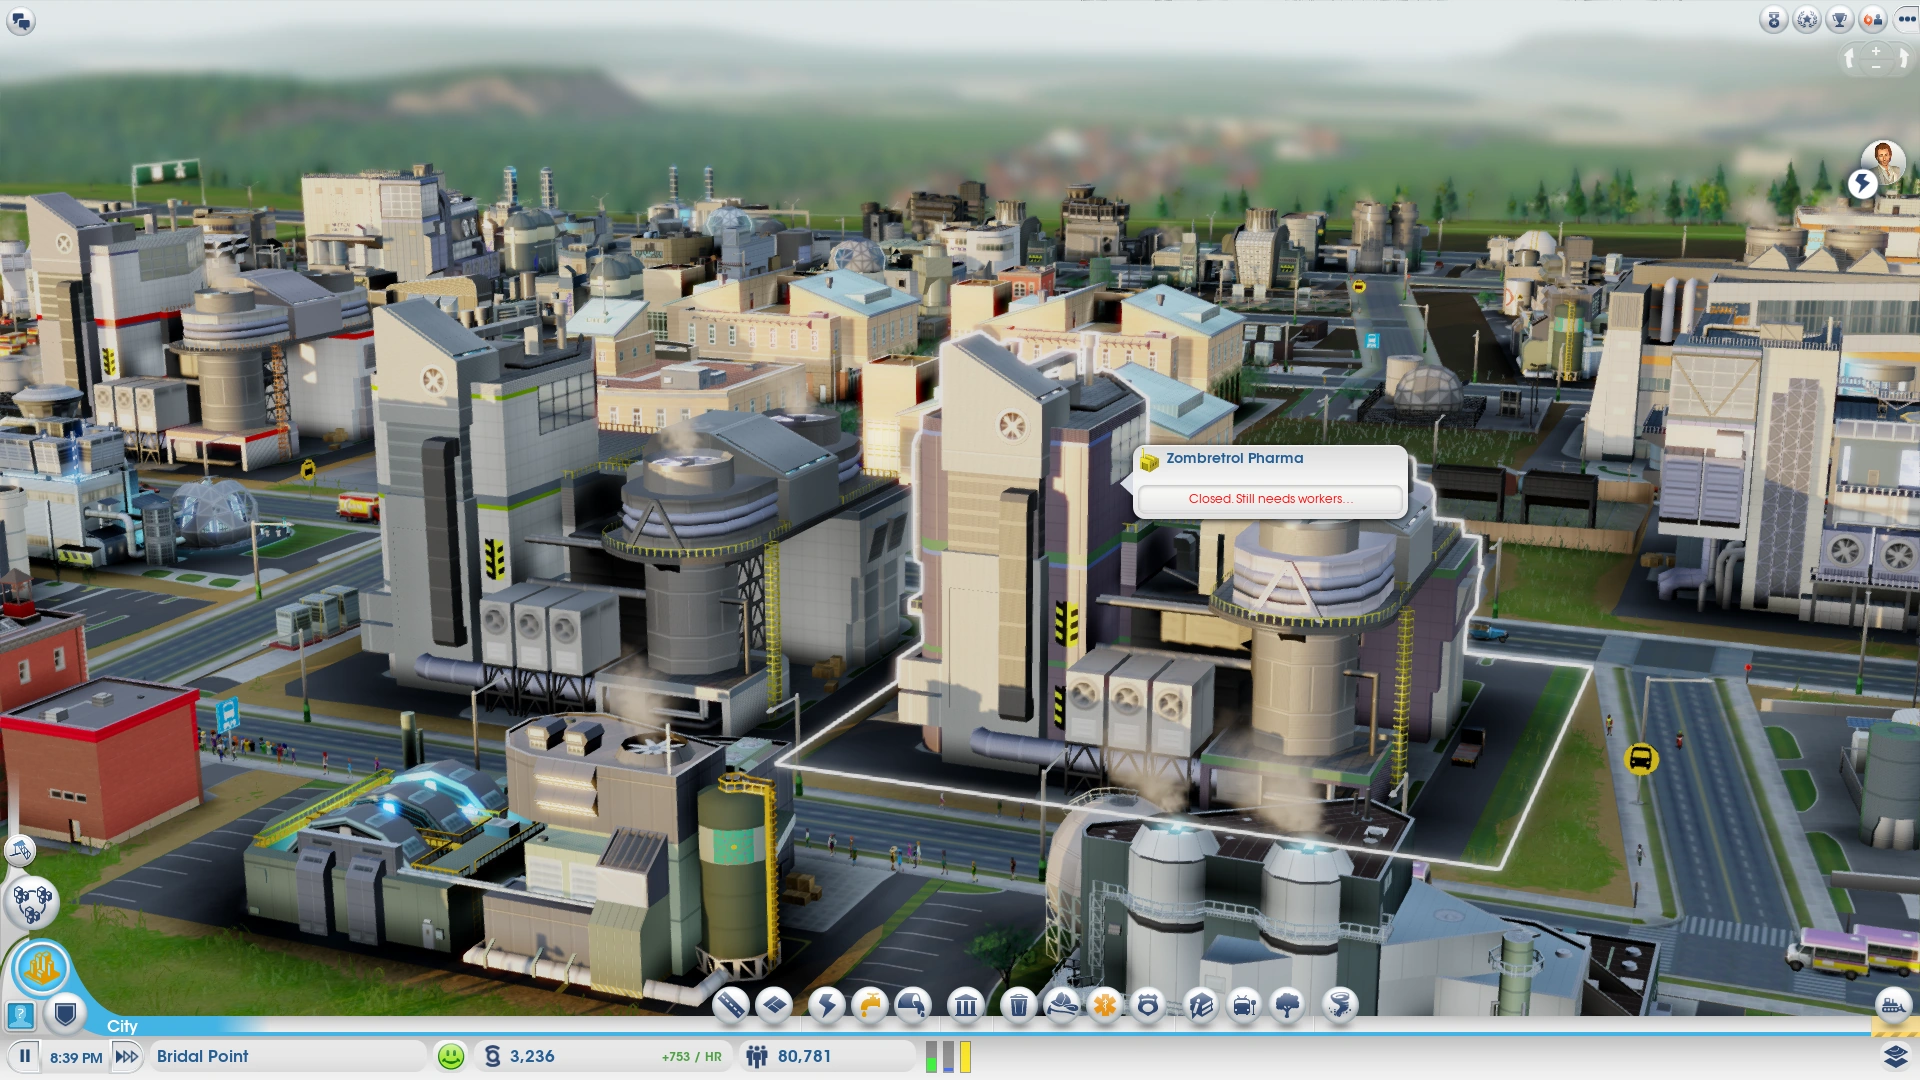Click the 8:39 PM clock display
1920x1080 pixels.
pos(76,1057)
